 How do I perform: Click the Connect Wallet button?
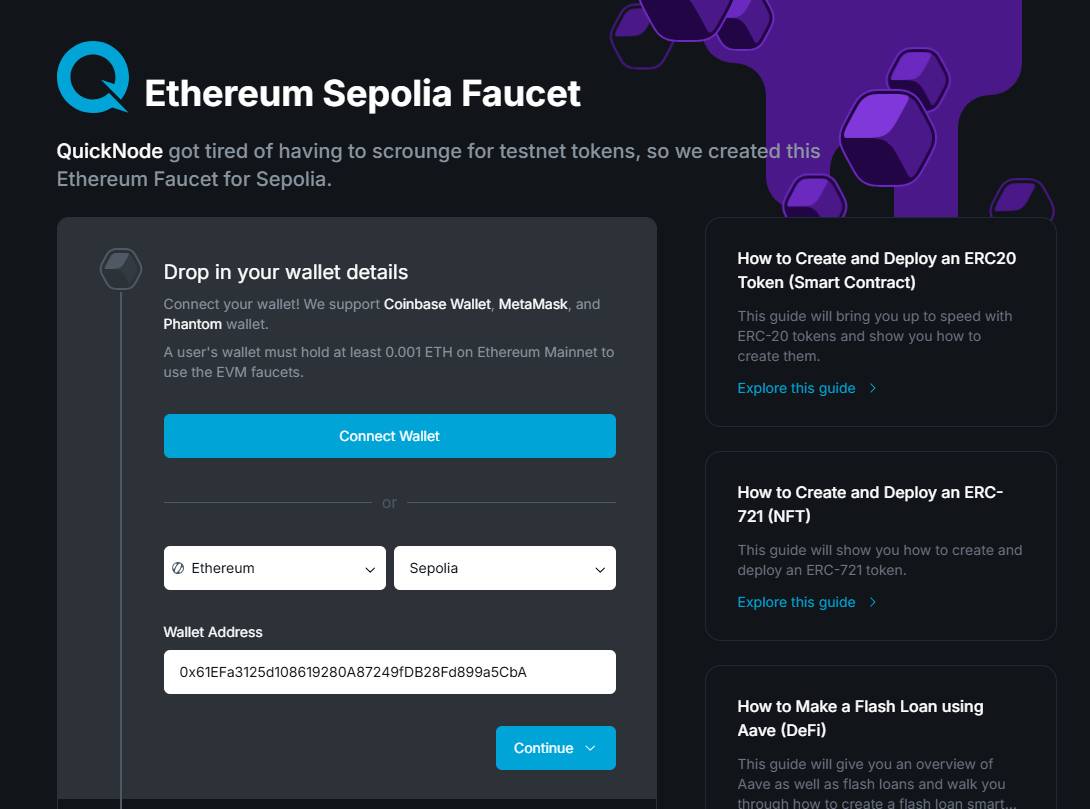389,436
